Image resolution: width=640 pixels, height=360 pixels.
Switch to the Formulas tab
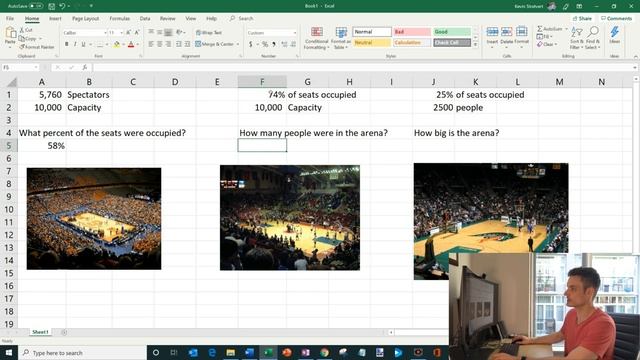(120, 18)
